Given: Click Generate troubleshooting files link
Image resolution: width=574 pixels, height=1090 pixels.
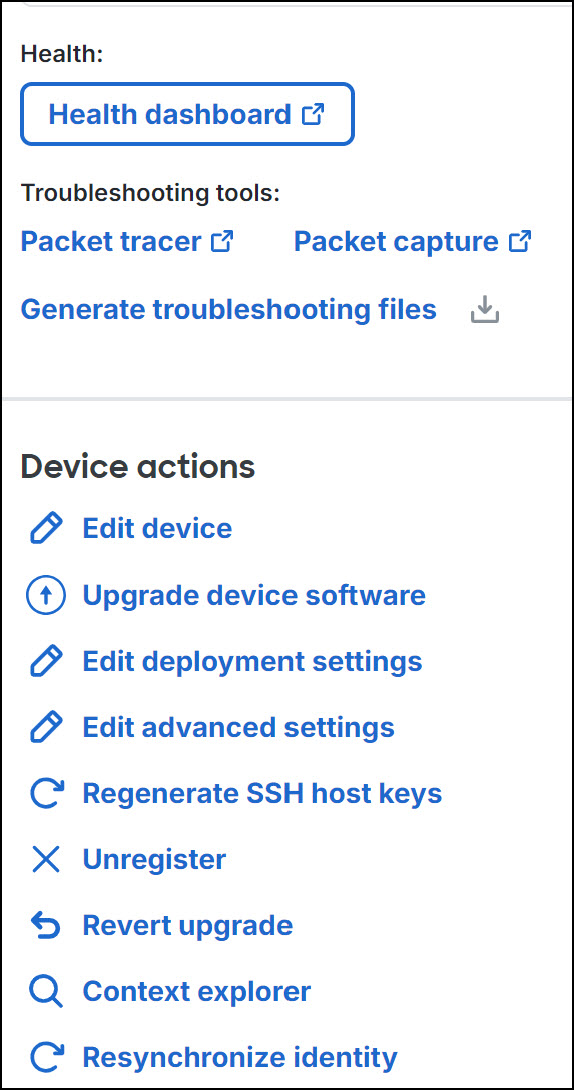Looking at the screenshot, I should pos(229,309).
